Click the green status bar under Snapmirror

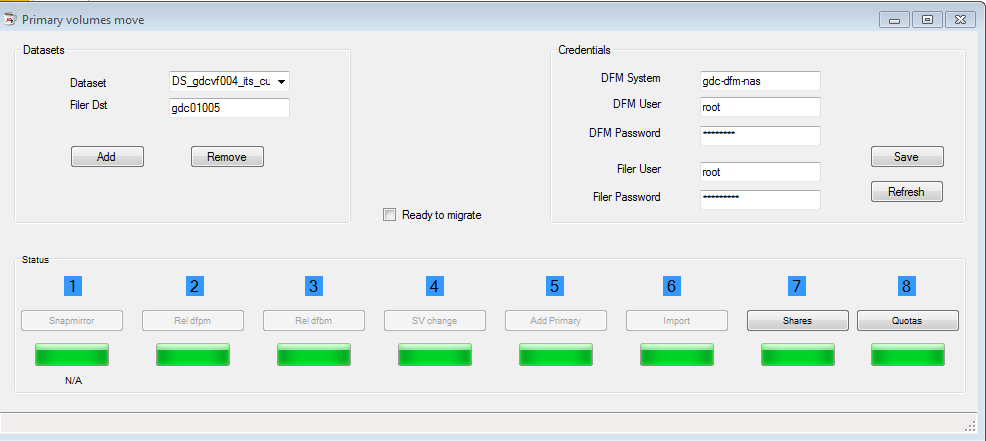point(72,354)
